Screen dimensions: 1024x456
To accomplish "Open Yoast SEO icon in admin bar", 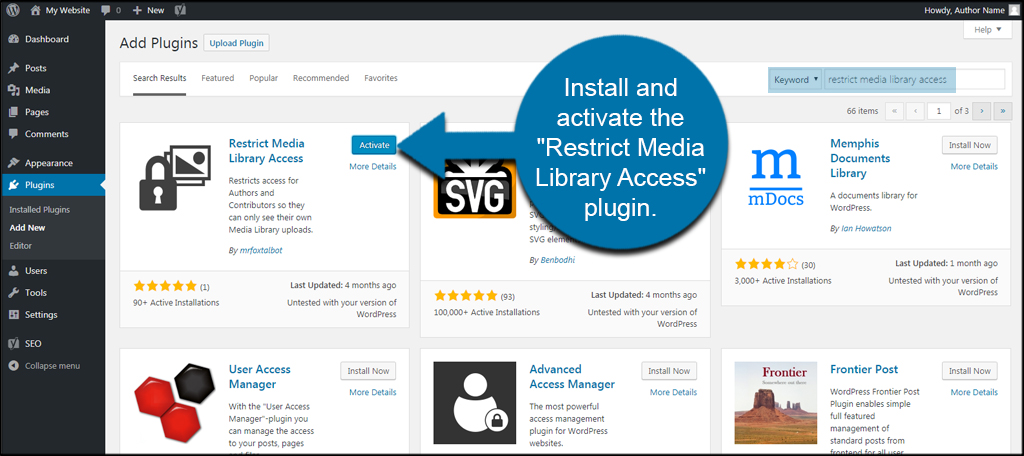I will [x=182, y=10].
